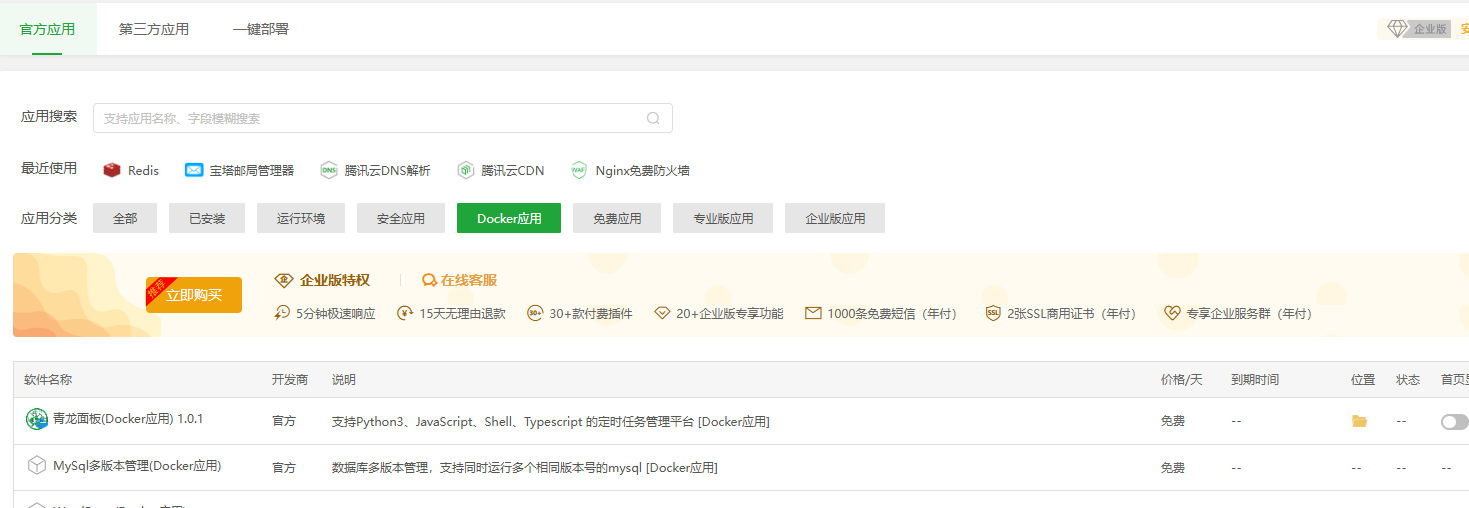
Task: Open 腾讯云DNS解析 icon
Action: [329, 170]
